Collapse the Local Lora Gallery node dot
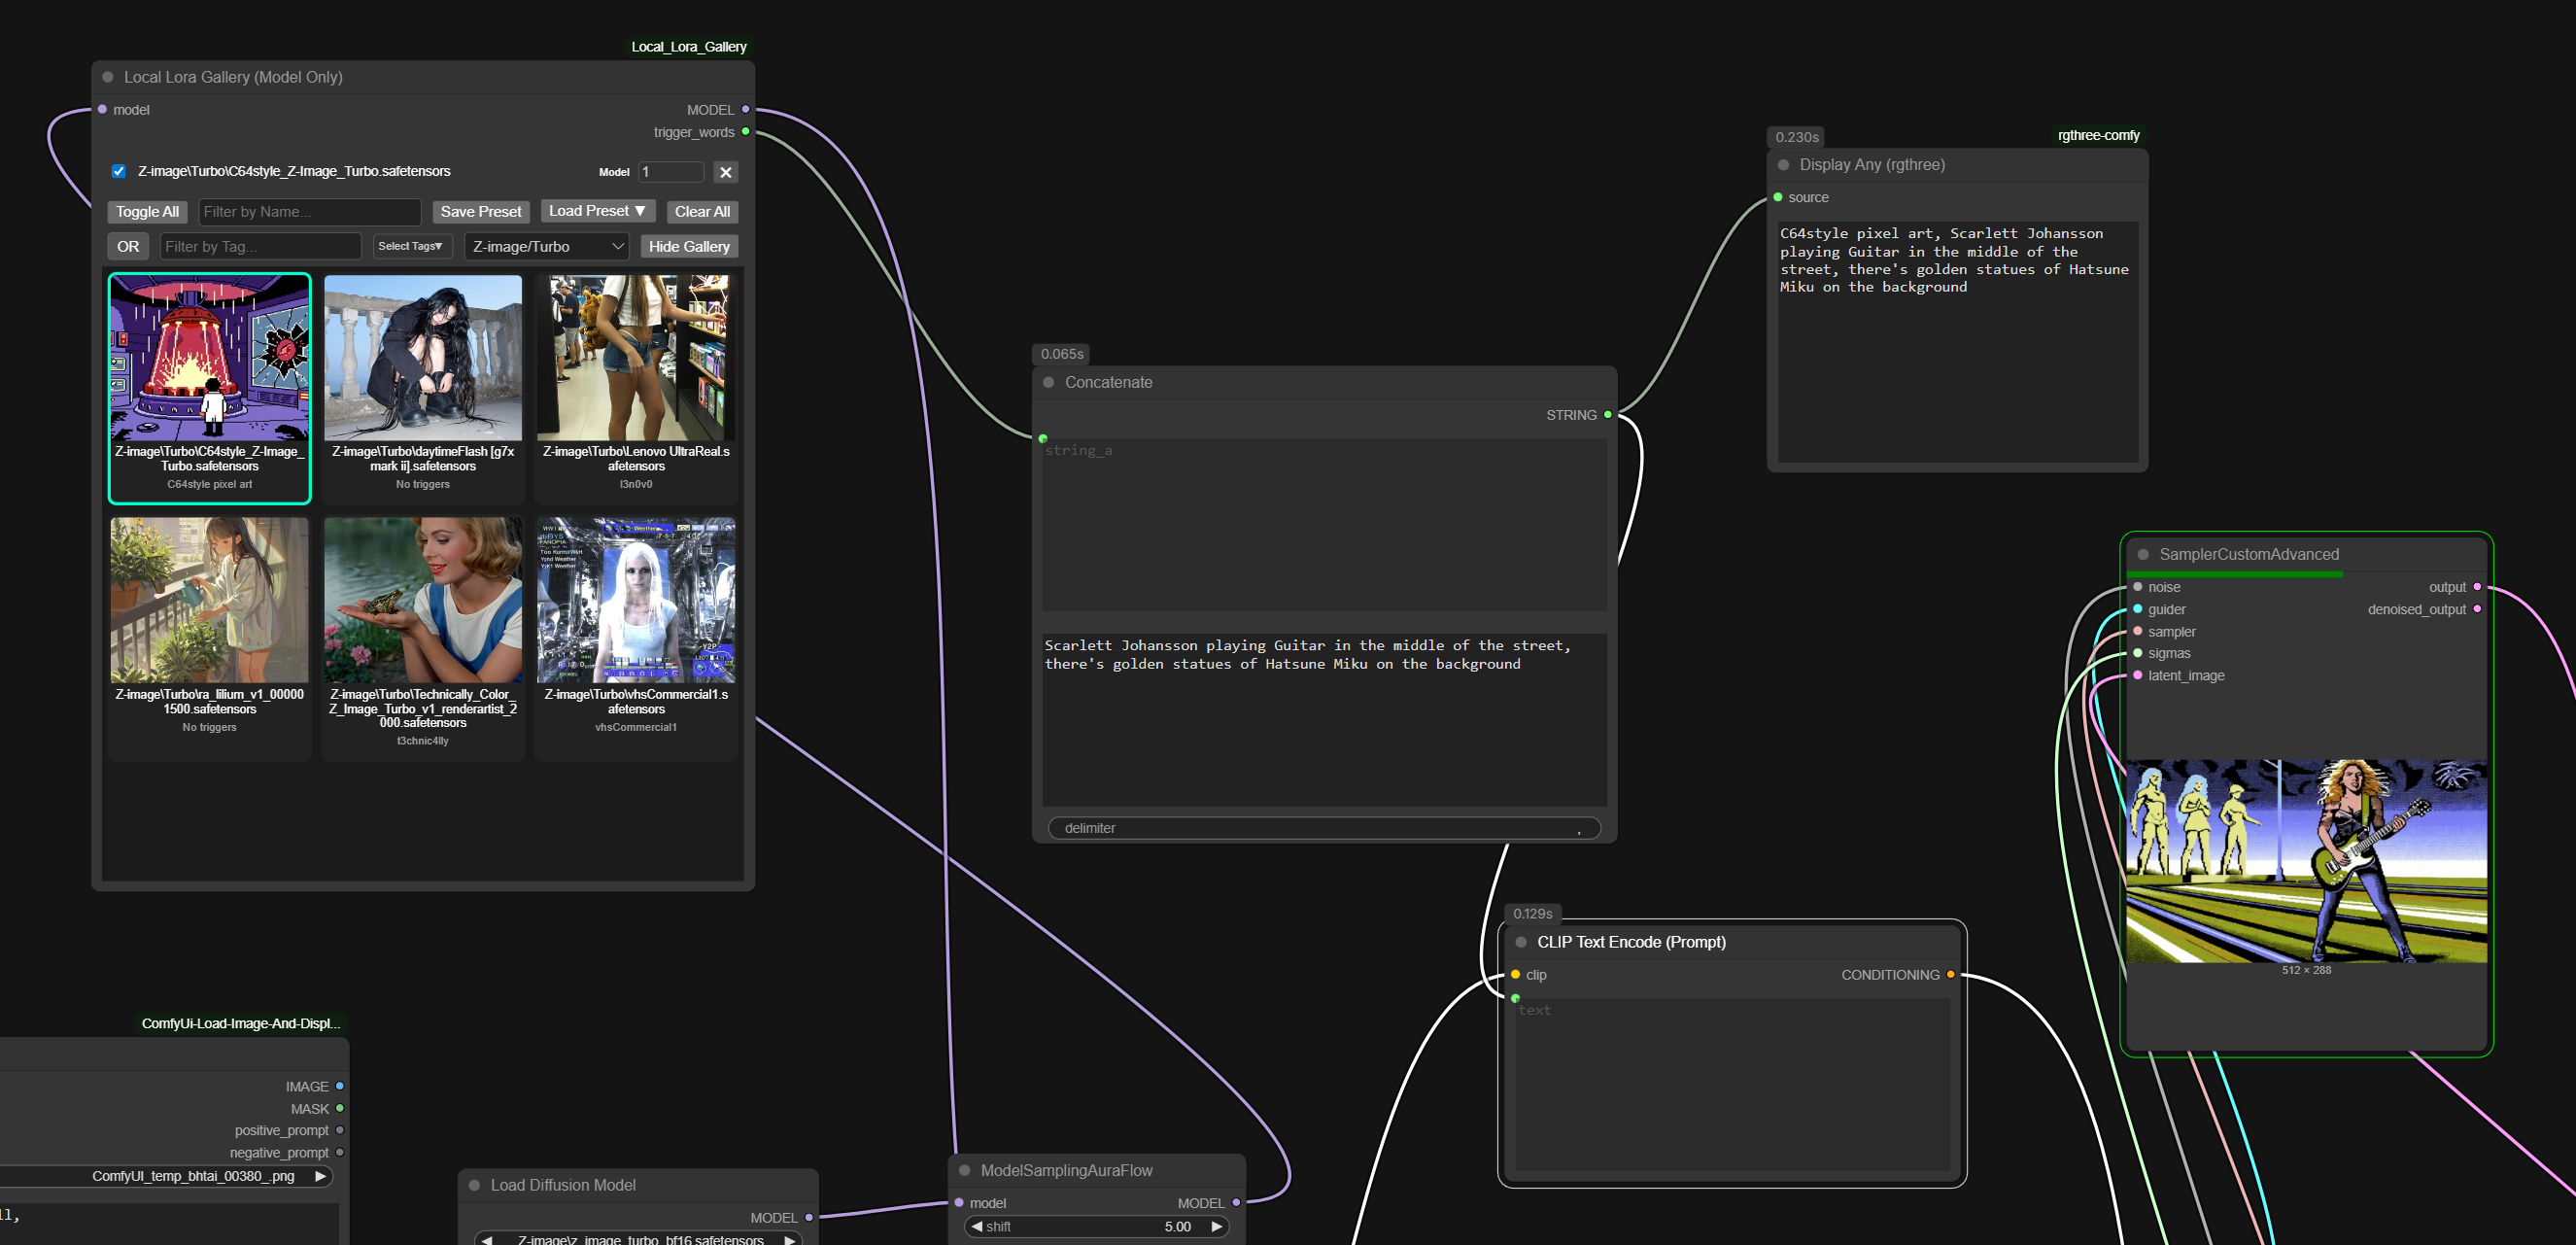Viewport: 2576px width, 1245px height. pos(108,77)
